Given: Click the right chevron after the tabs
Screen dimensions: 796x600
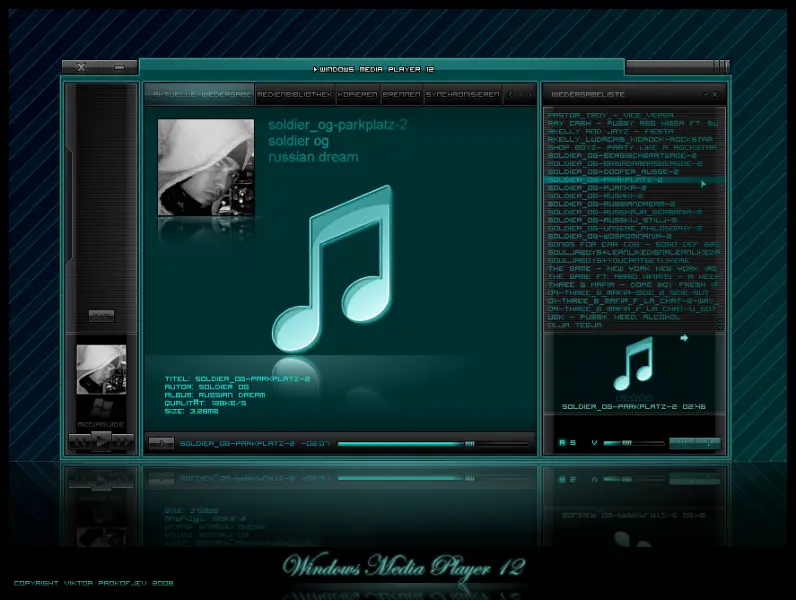Looking at the screenshot, I should click(x=529, y=94).
